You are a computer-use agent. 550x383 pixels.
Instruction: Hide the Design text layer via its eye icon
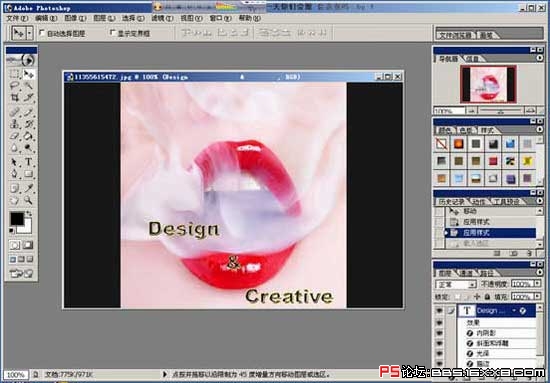pos(439,311)
